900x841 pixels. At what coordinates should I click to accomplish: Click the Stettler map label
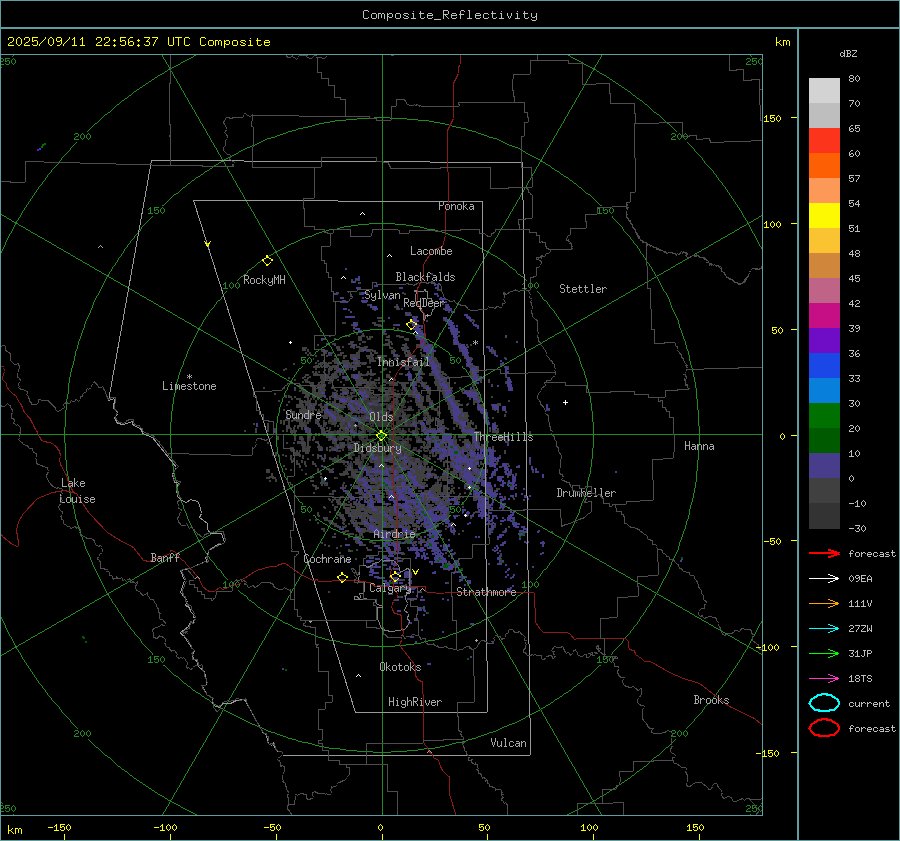coord(583,289)
